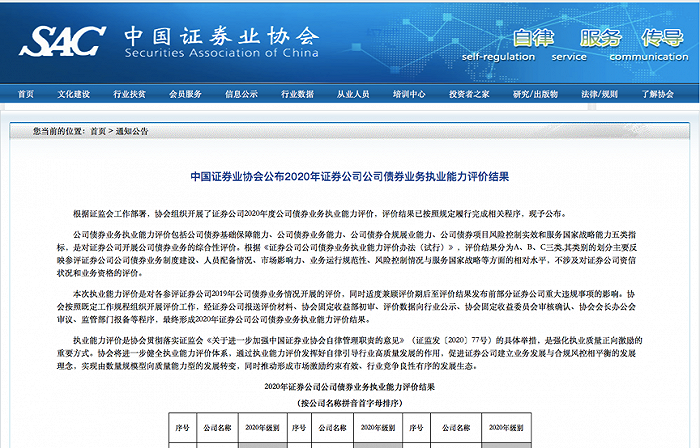Go to 行业数据 in the navigation bar

click(297, 94)
